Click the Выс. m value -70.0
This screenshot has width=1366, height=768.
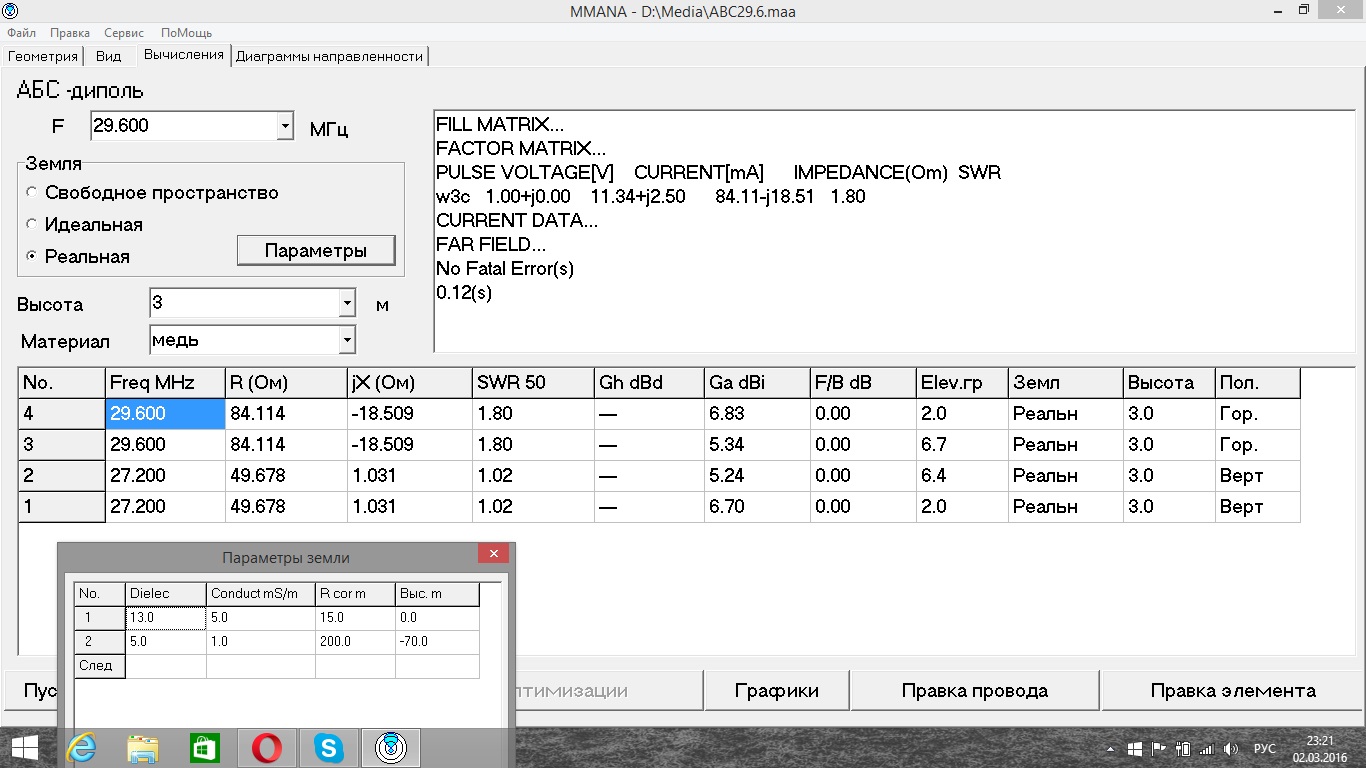click(x=437, y=642)
